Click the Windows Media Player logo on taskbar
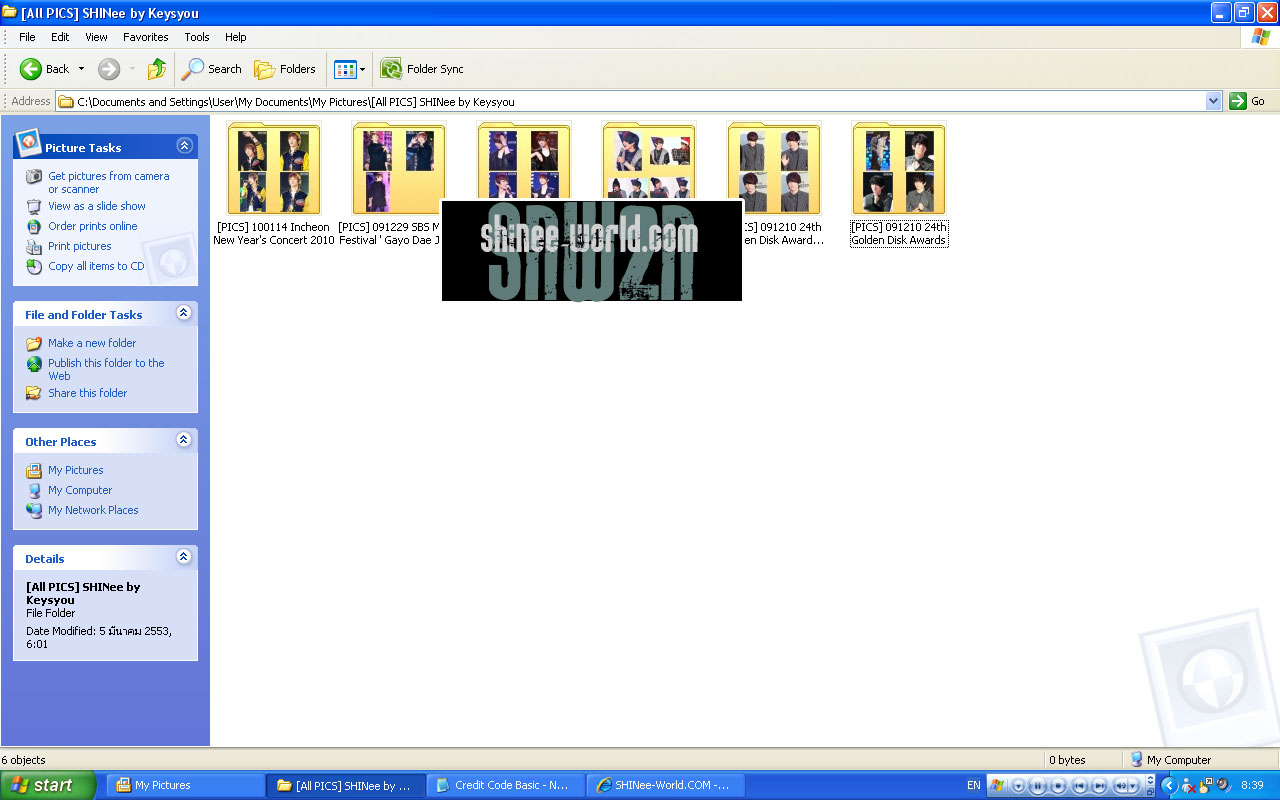The image size is (1280, 800). [996, 785]
